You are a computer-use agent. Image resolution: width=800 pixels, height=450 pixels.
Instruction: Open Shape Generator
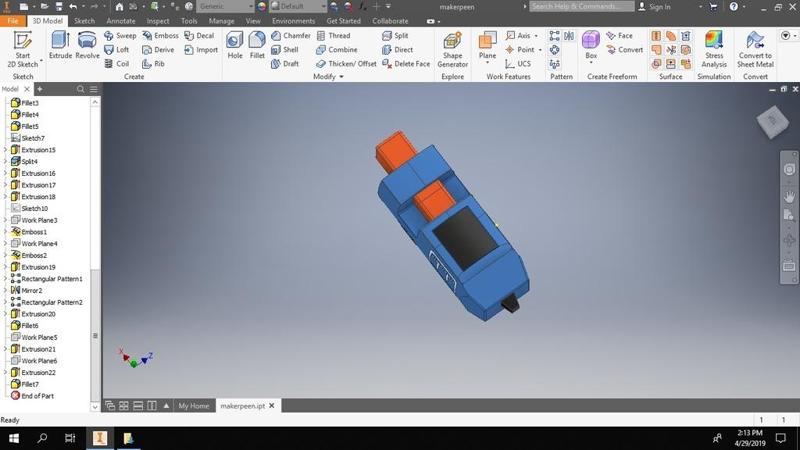click(453, 49)
